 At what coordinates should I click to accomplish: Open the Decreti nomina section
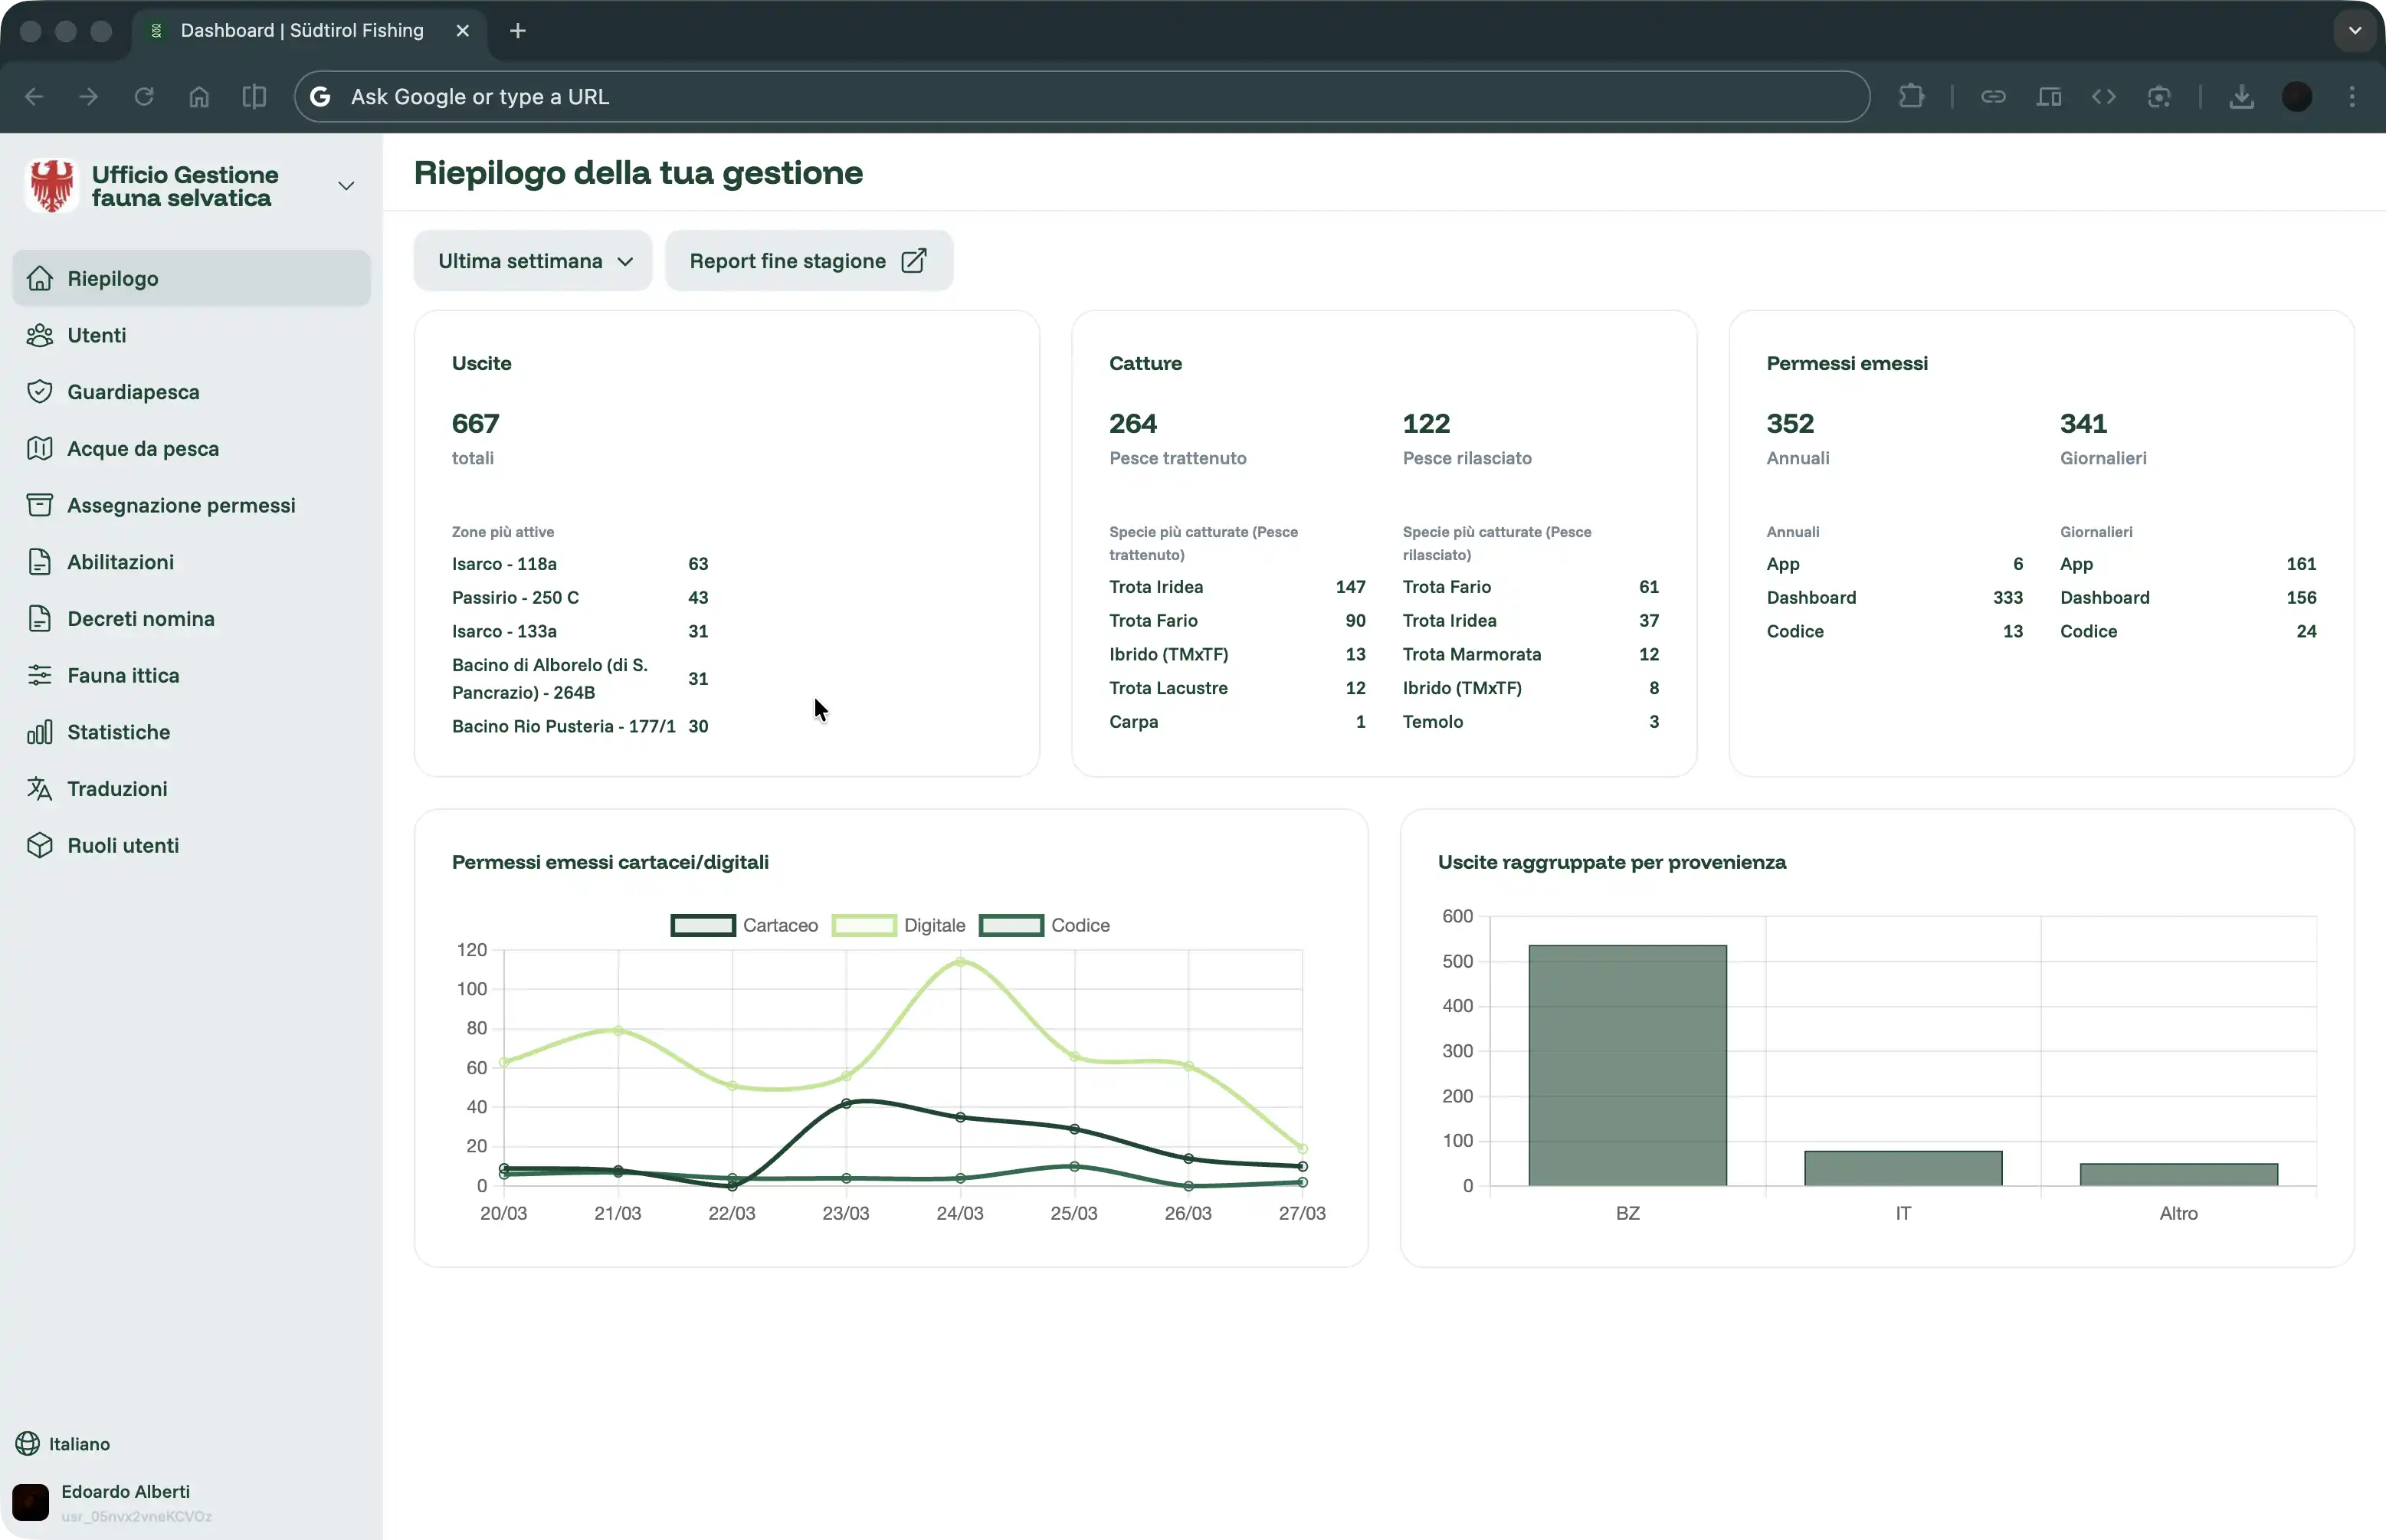(x=140, y=619)
